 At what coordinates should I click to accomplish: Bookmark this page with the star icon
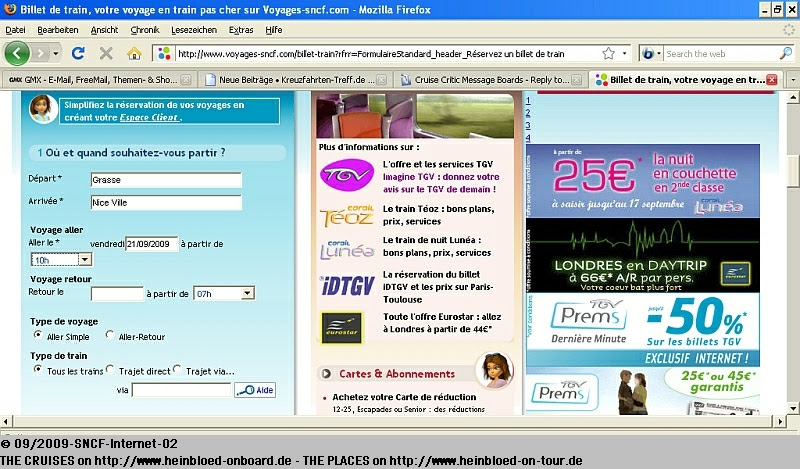point(608,53)
